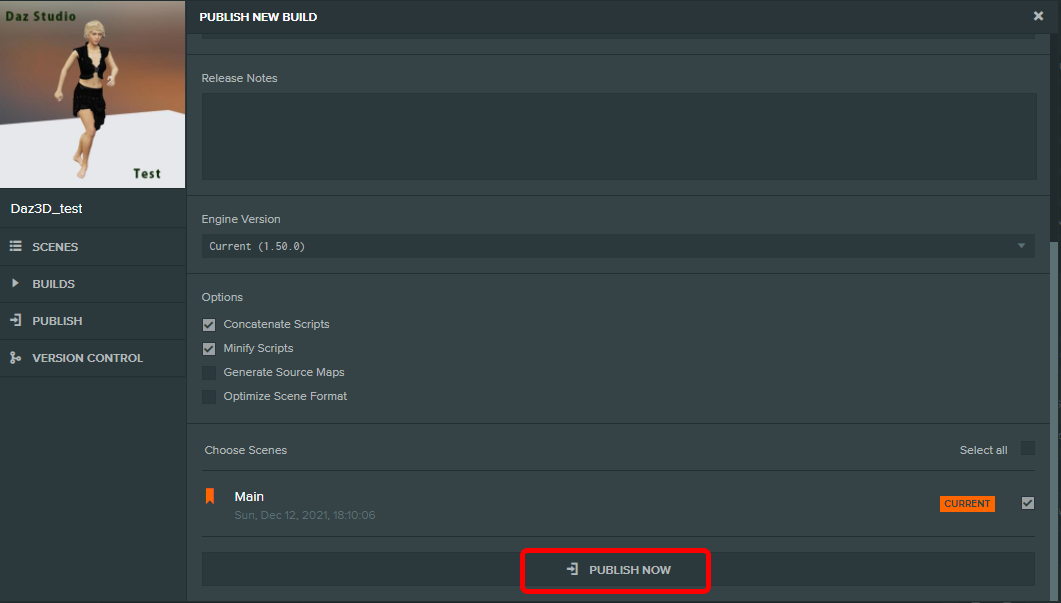1061x603 pixels.
Task: Enable Optimize Scene Format
Action: pos(209,397)
